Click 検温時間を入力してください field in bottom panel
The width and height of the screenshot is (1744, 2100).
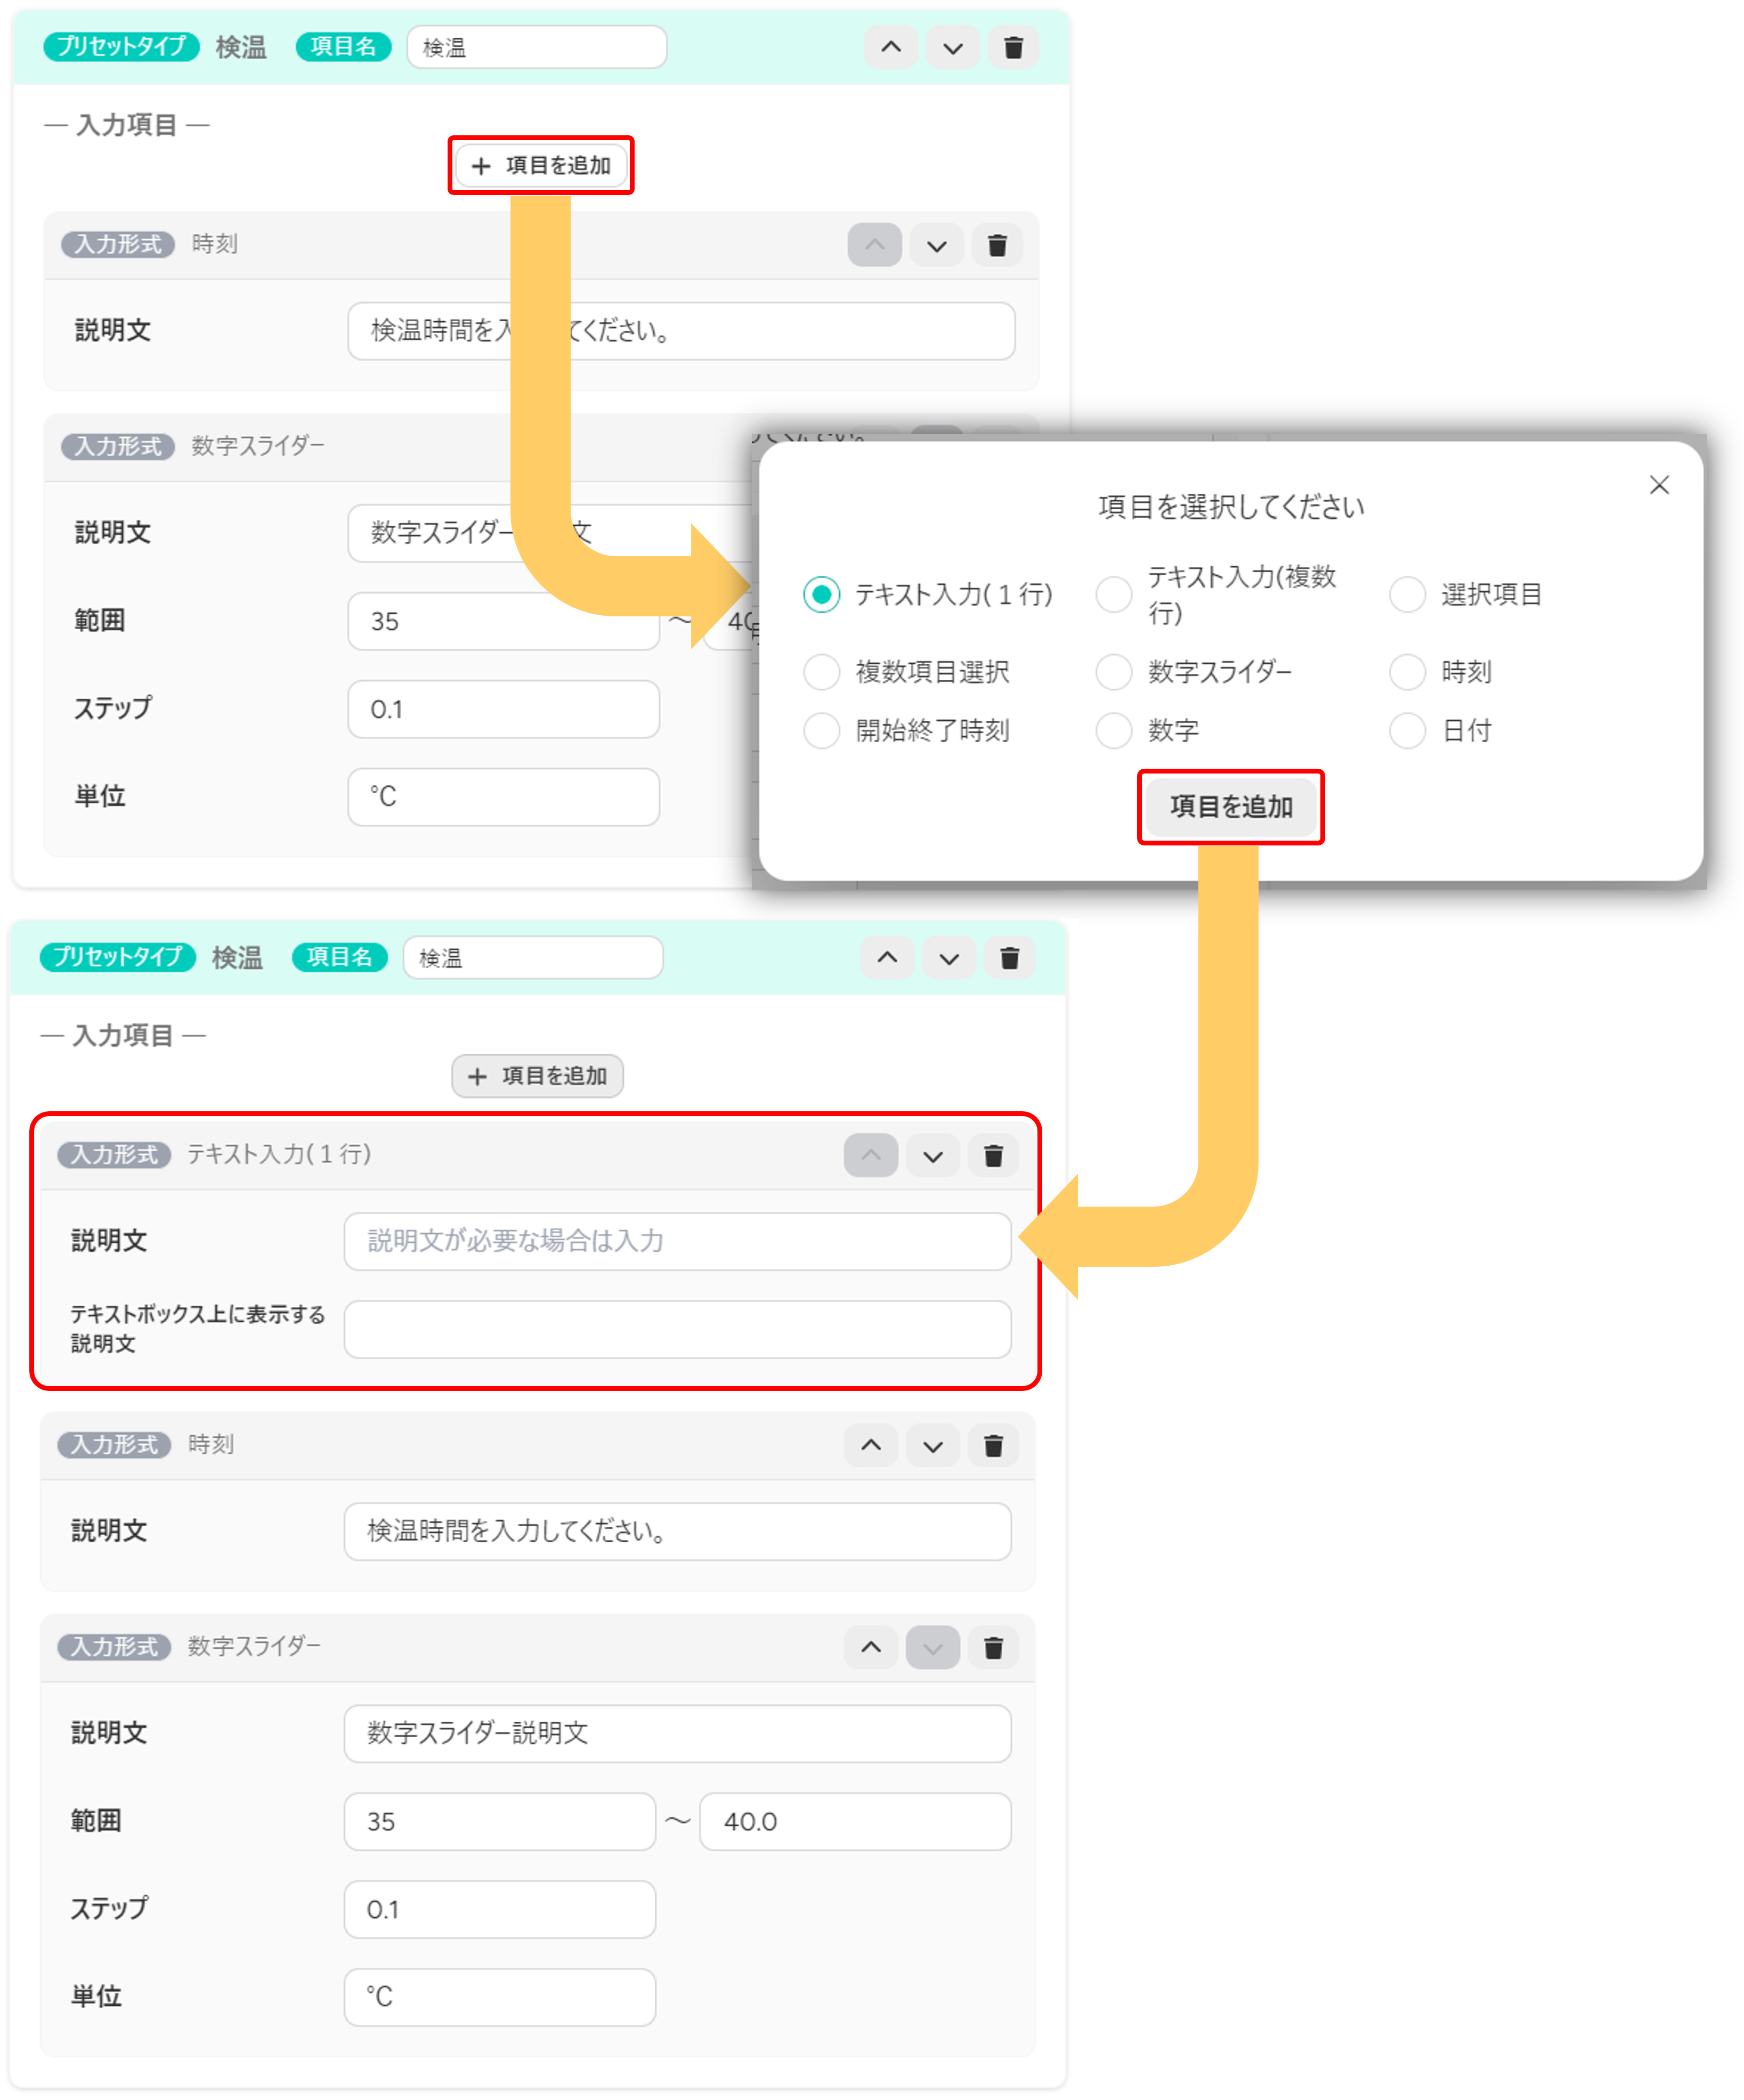[677, 1532]
